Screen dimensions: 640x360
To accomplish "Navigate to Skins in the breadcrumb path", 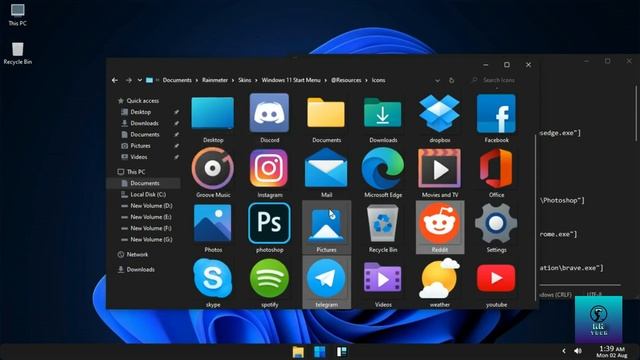I will (x=245, y=80).
